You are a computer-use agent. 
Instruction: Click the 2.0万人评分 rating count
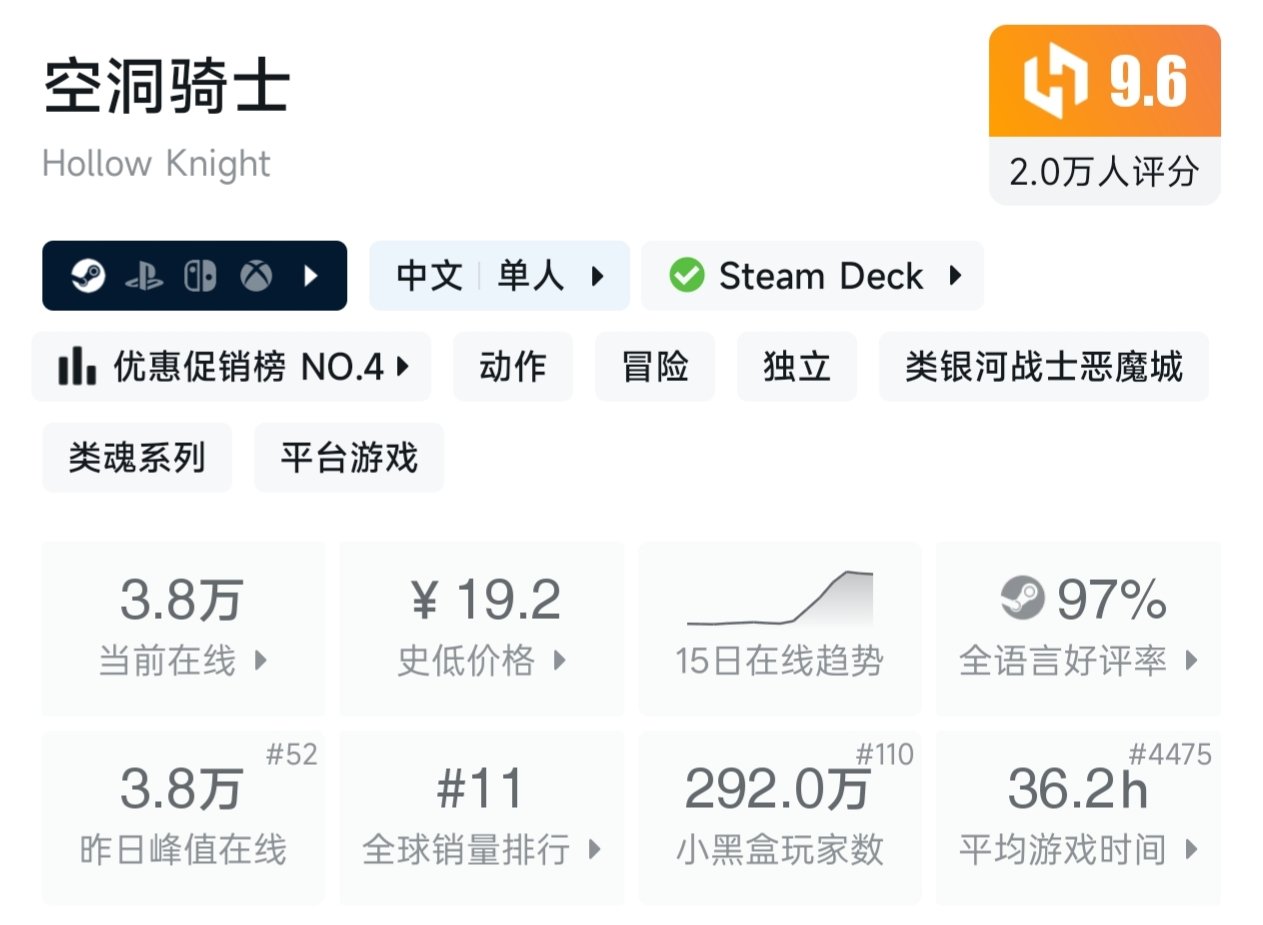(x=1104, y=172)
